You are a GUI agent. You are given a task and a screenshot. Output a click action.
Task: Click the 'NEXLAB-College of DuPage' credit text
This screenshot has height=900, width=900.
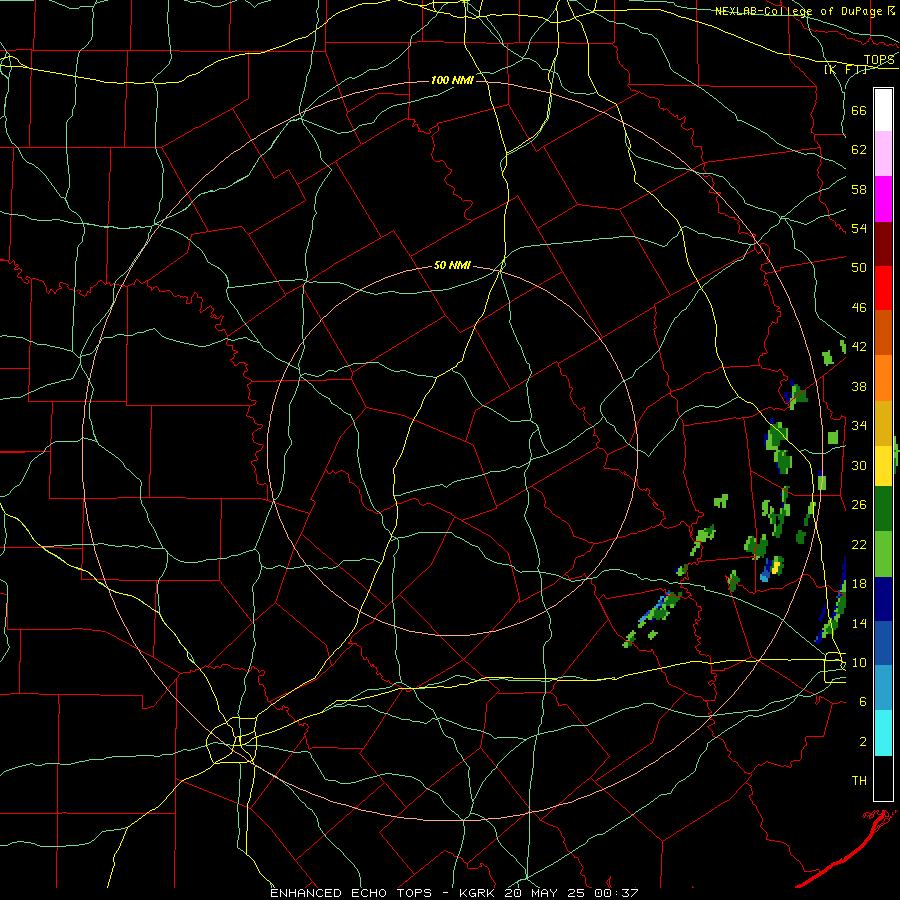tap(799, 11)
